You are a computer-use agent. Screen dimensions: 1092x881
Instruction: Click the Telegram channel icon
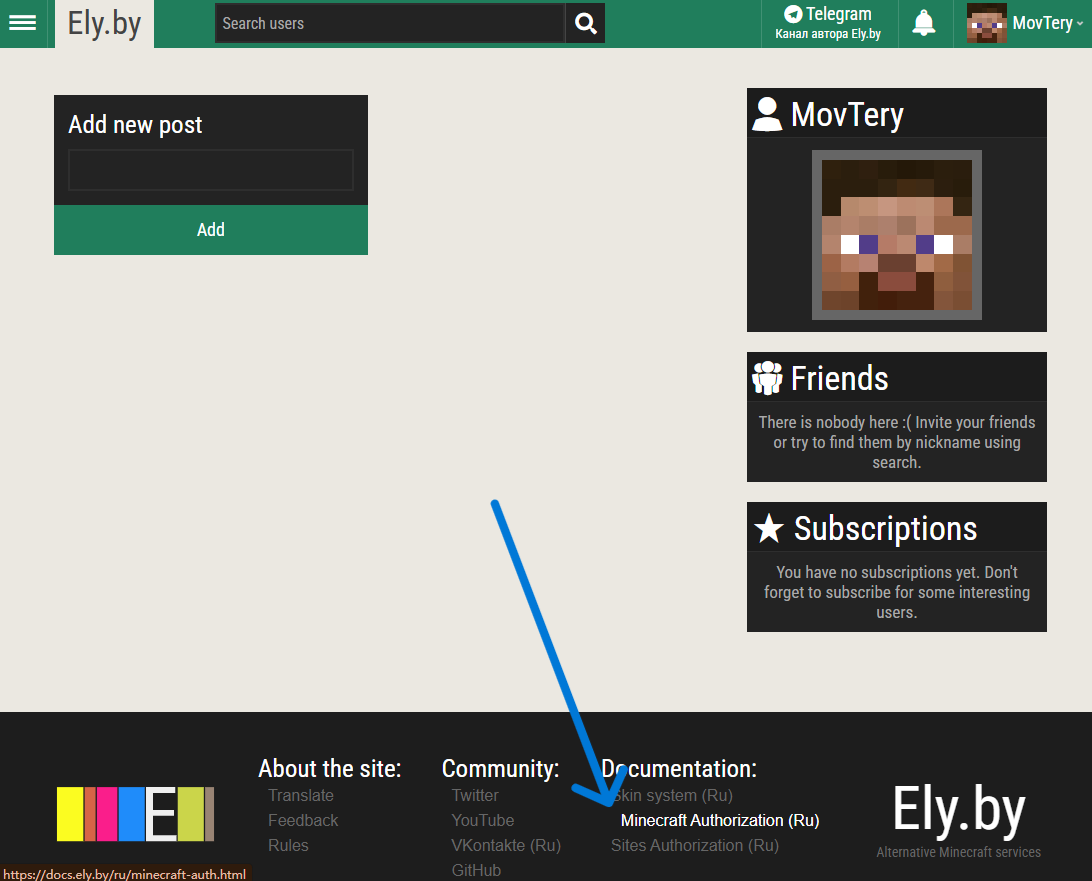pos(793,14)
